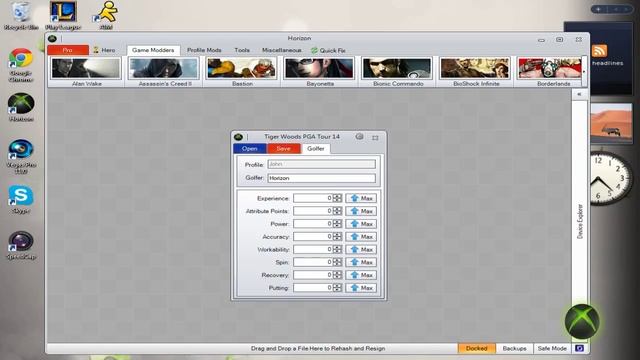
Task: Adjust the Spin spinner arrows
Action: click(x=337, y=262)
